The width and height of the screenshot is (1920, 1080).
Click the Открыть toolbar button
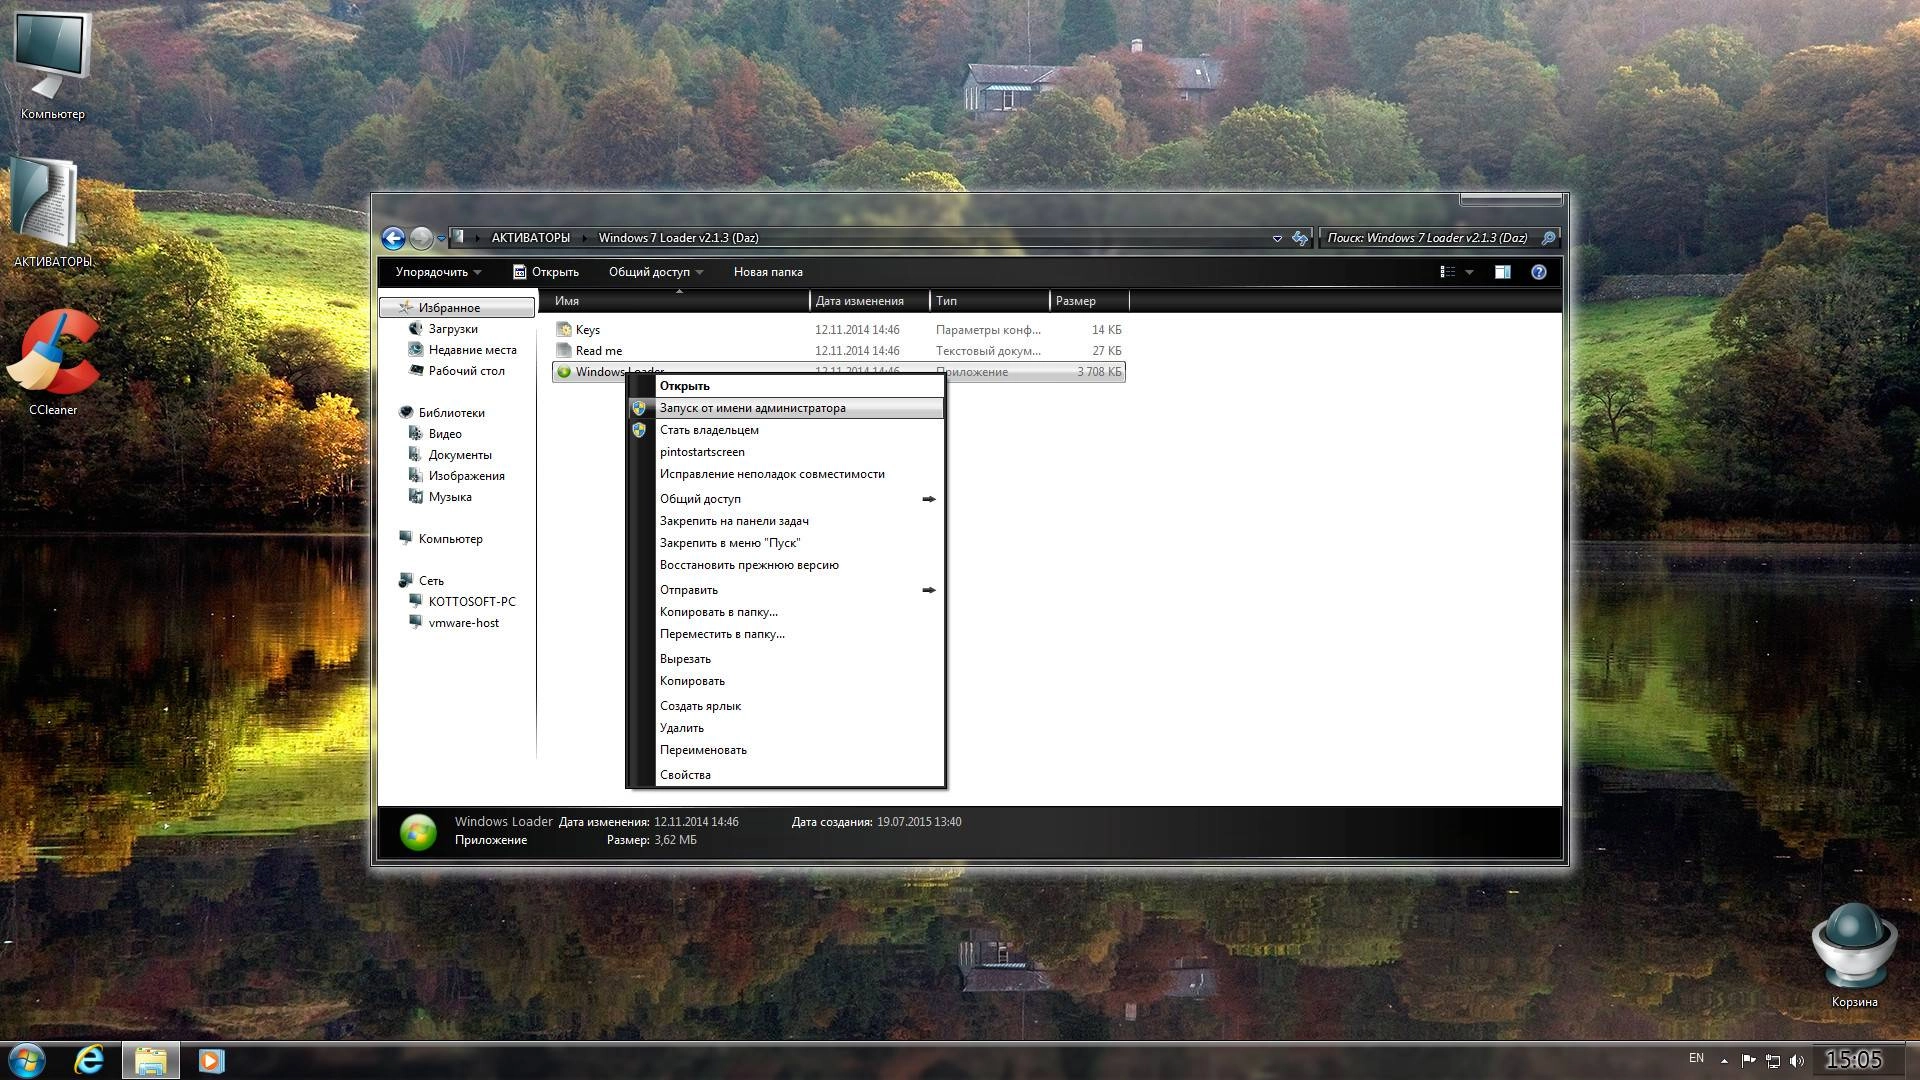pos(546,272)
